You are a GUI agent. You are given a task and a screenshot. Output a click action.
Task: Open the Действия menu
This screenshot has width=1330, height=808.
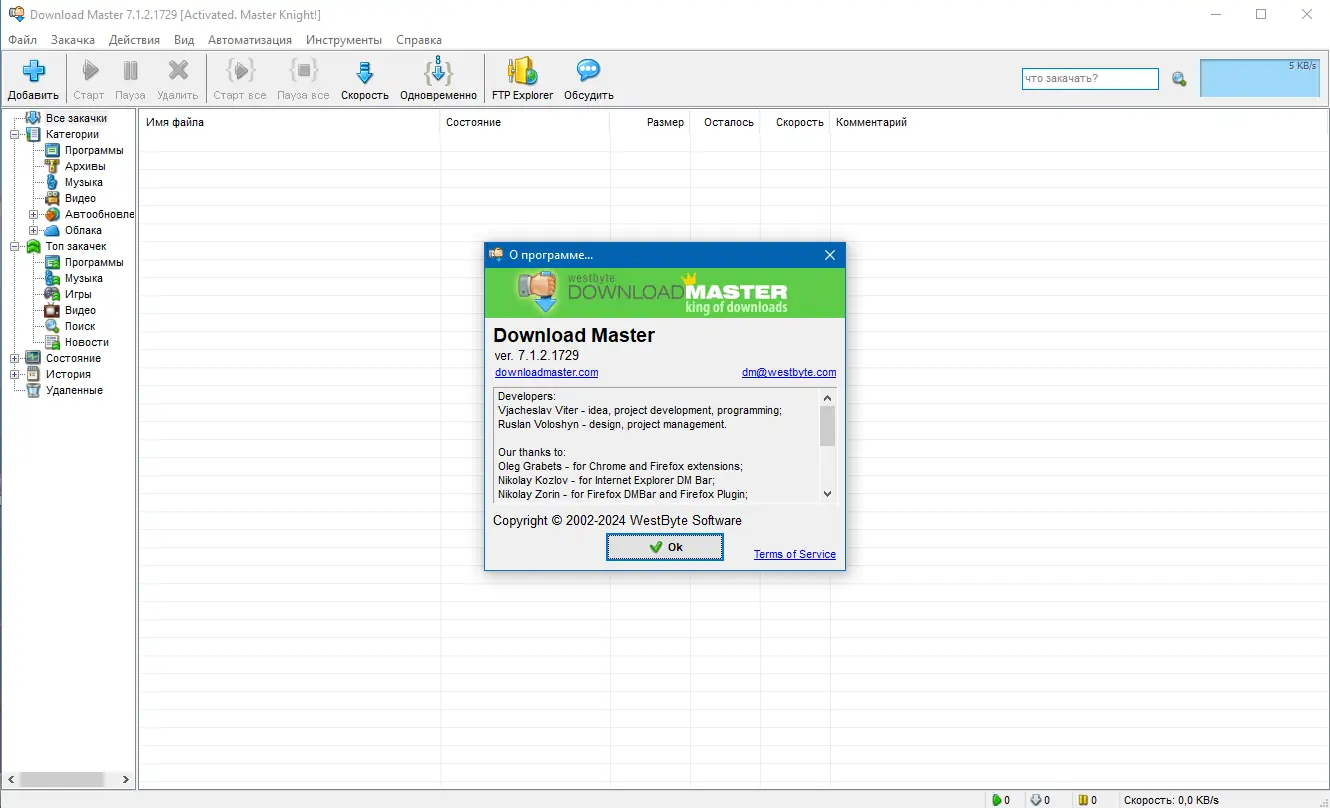[134, 40]
